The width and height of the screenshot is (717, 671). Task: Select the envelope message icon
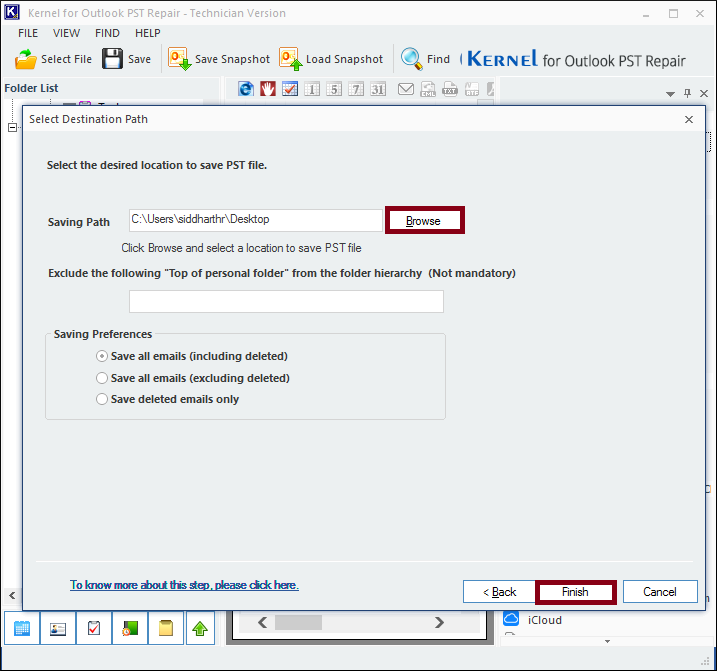tap(406, 89)
